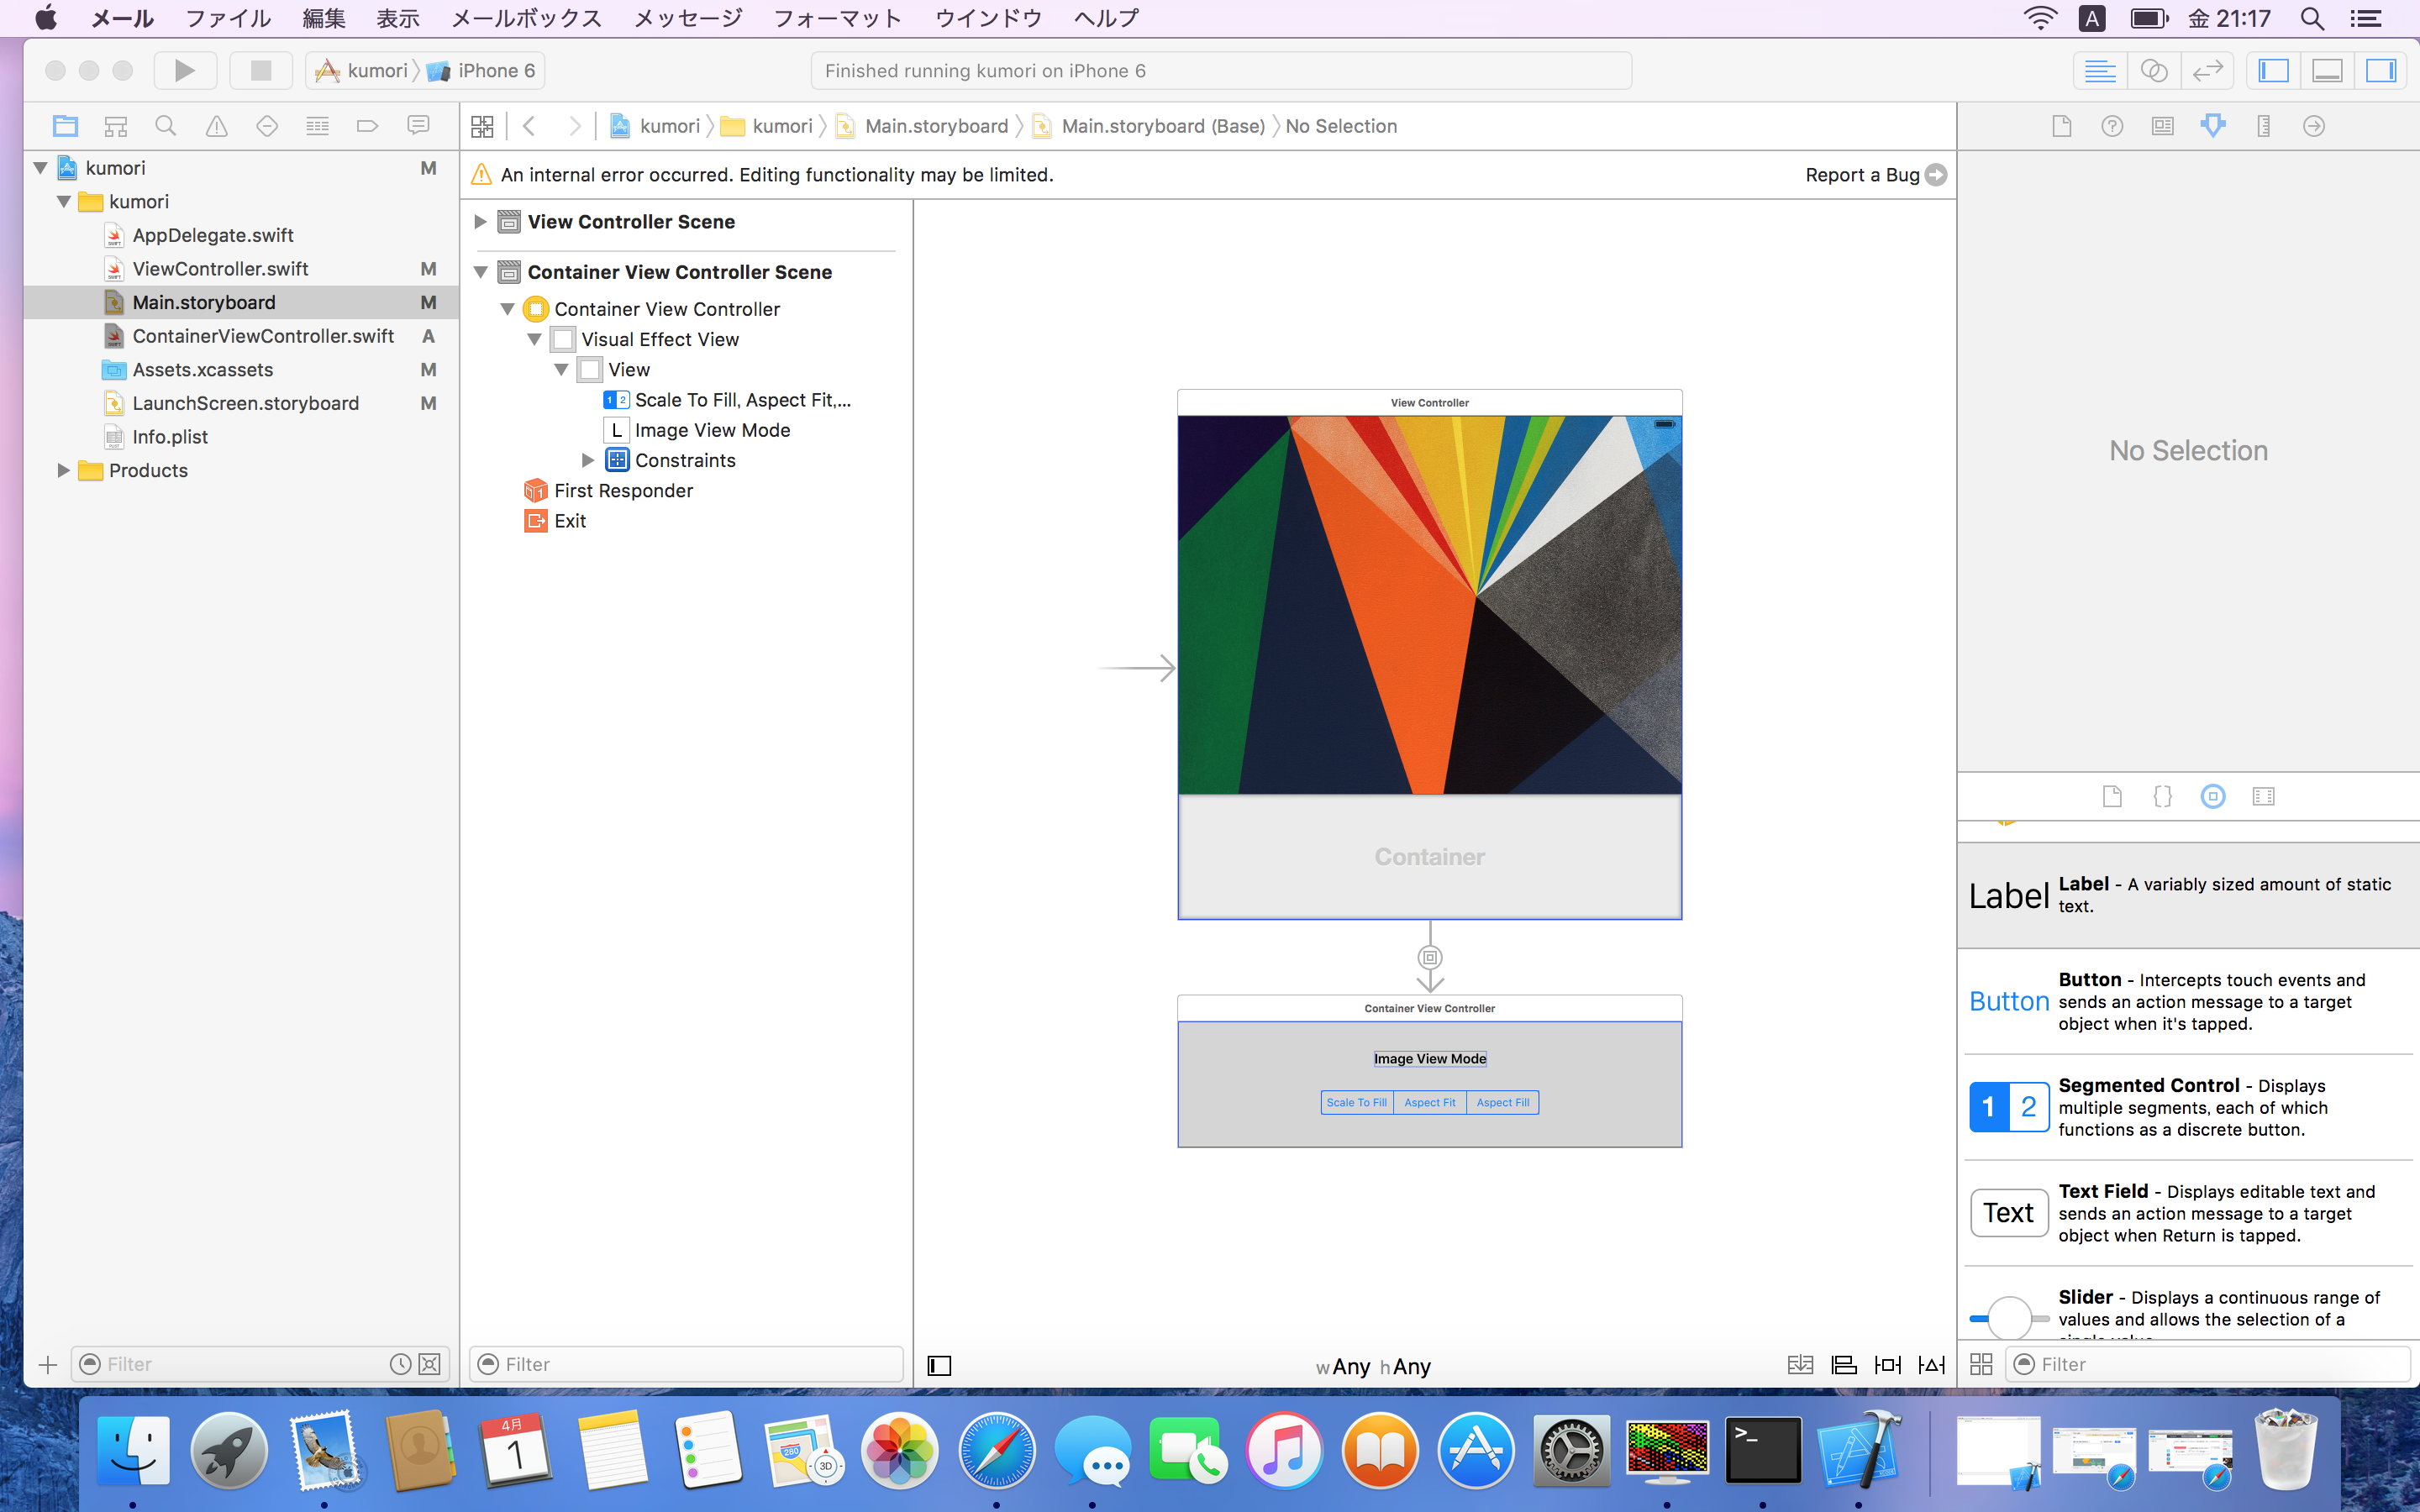The image size is (2420, 1512).
Task: Open the Report navigator speech icon
Action: pos(418,126)
